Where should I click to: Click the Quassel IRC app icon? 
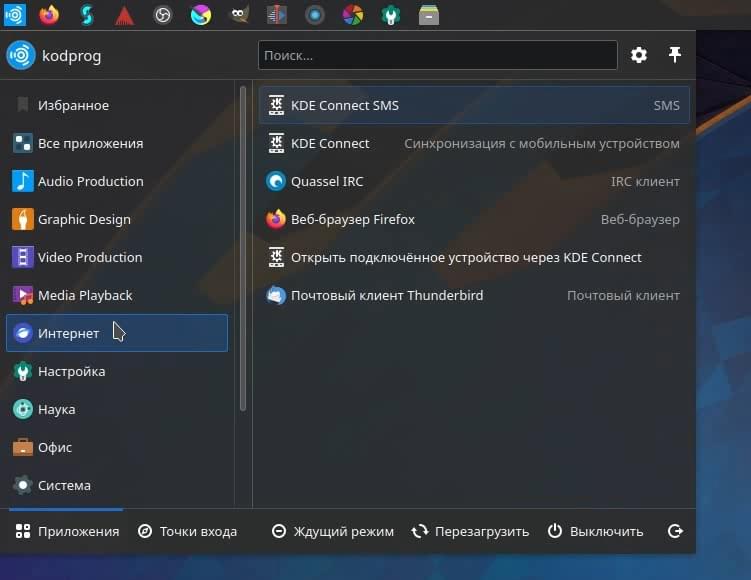pyautogui.click(x=276, y=181)
